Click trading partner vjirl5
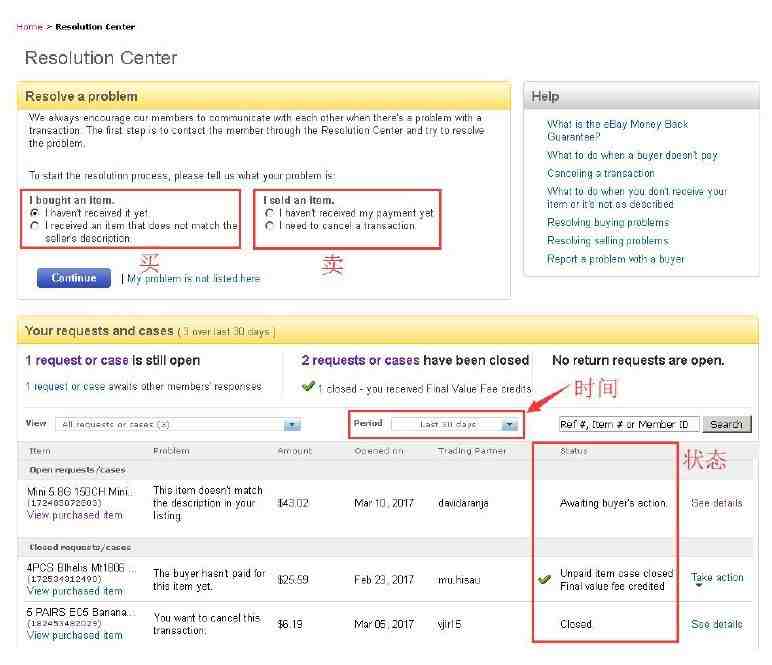This screenshot has height=665, width=772. (x=450, y=625)
